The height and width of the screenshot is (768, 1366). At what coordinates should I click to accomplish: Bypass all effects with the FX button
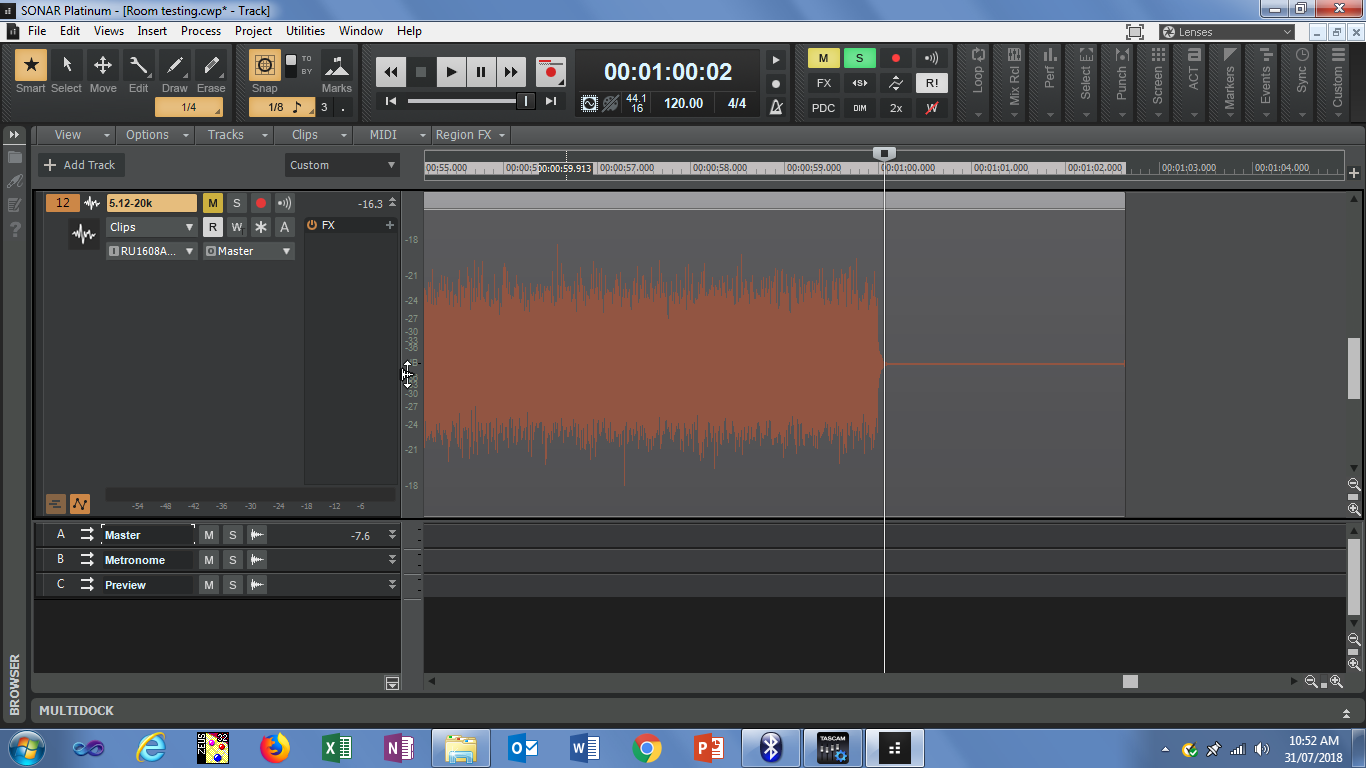[x=823, y=83]
